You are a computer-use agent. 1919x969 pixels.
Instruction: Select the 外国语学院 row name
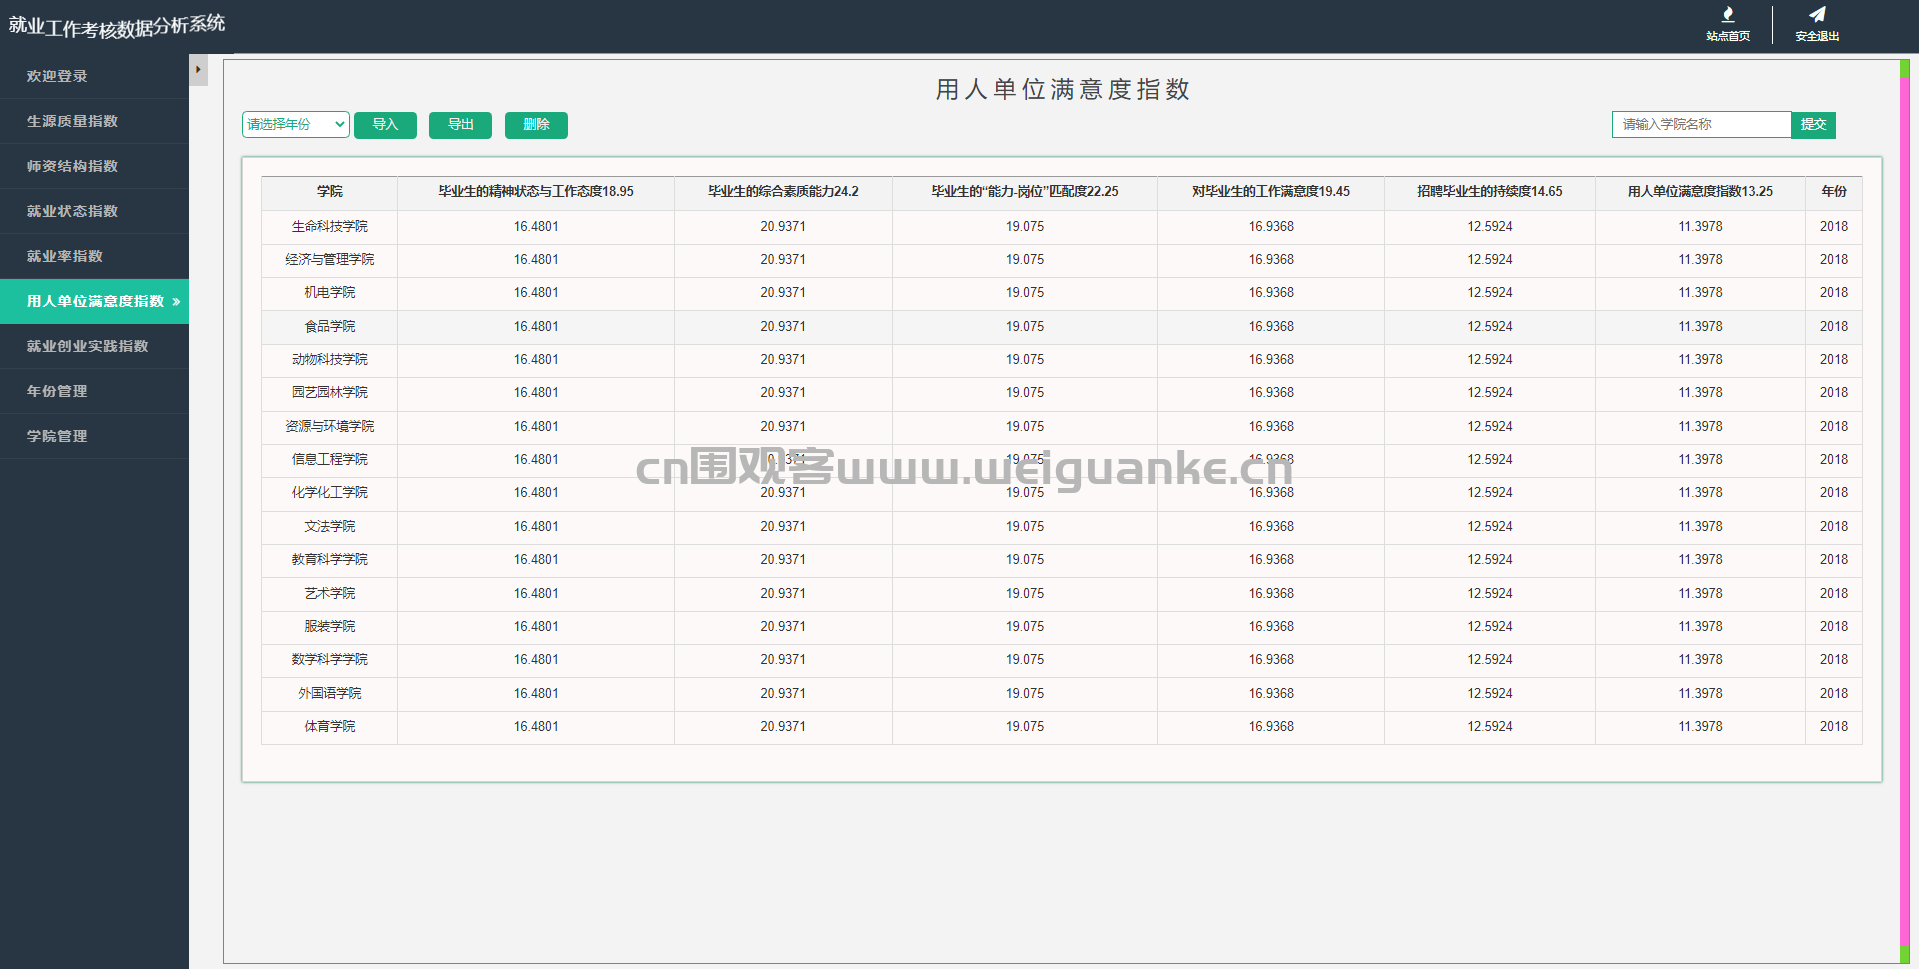(x=329, y=694)
